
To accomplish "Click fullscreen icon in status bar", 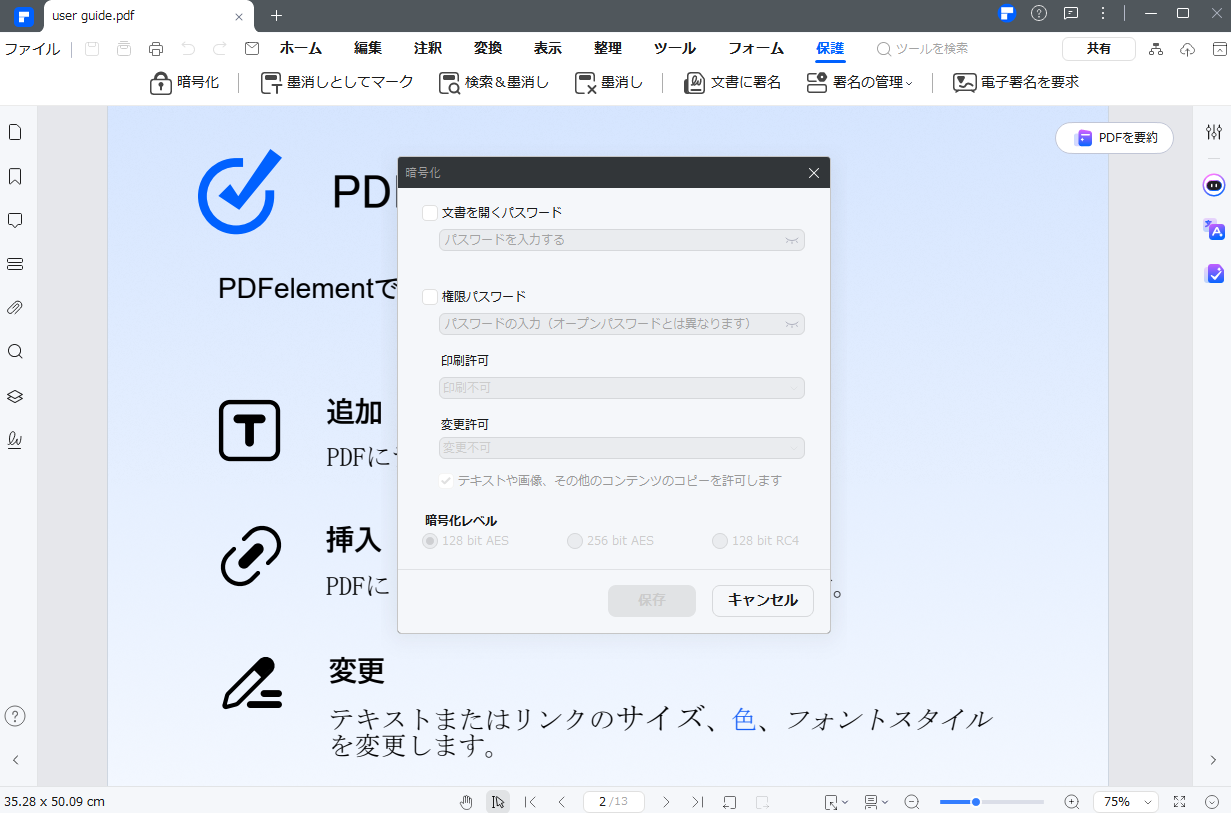I will click(1180, 802).
